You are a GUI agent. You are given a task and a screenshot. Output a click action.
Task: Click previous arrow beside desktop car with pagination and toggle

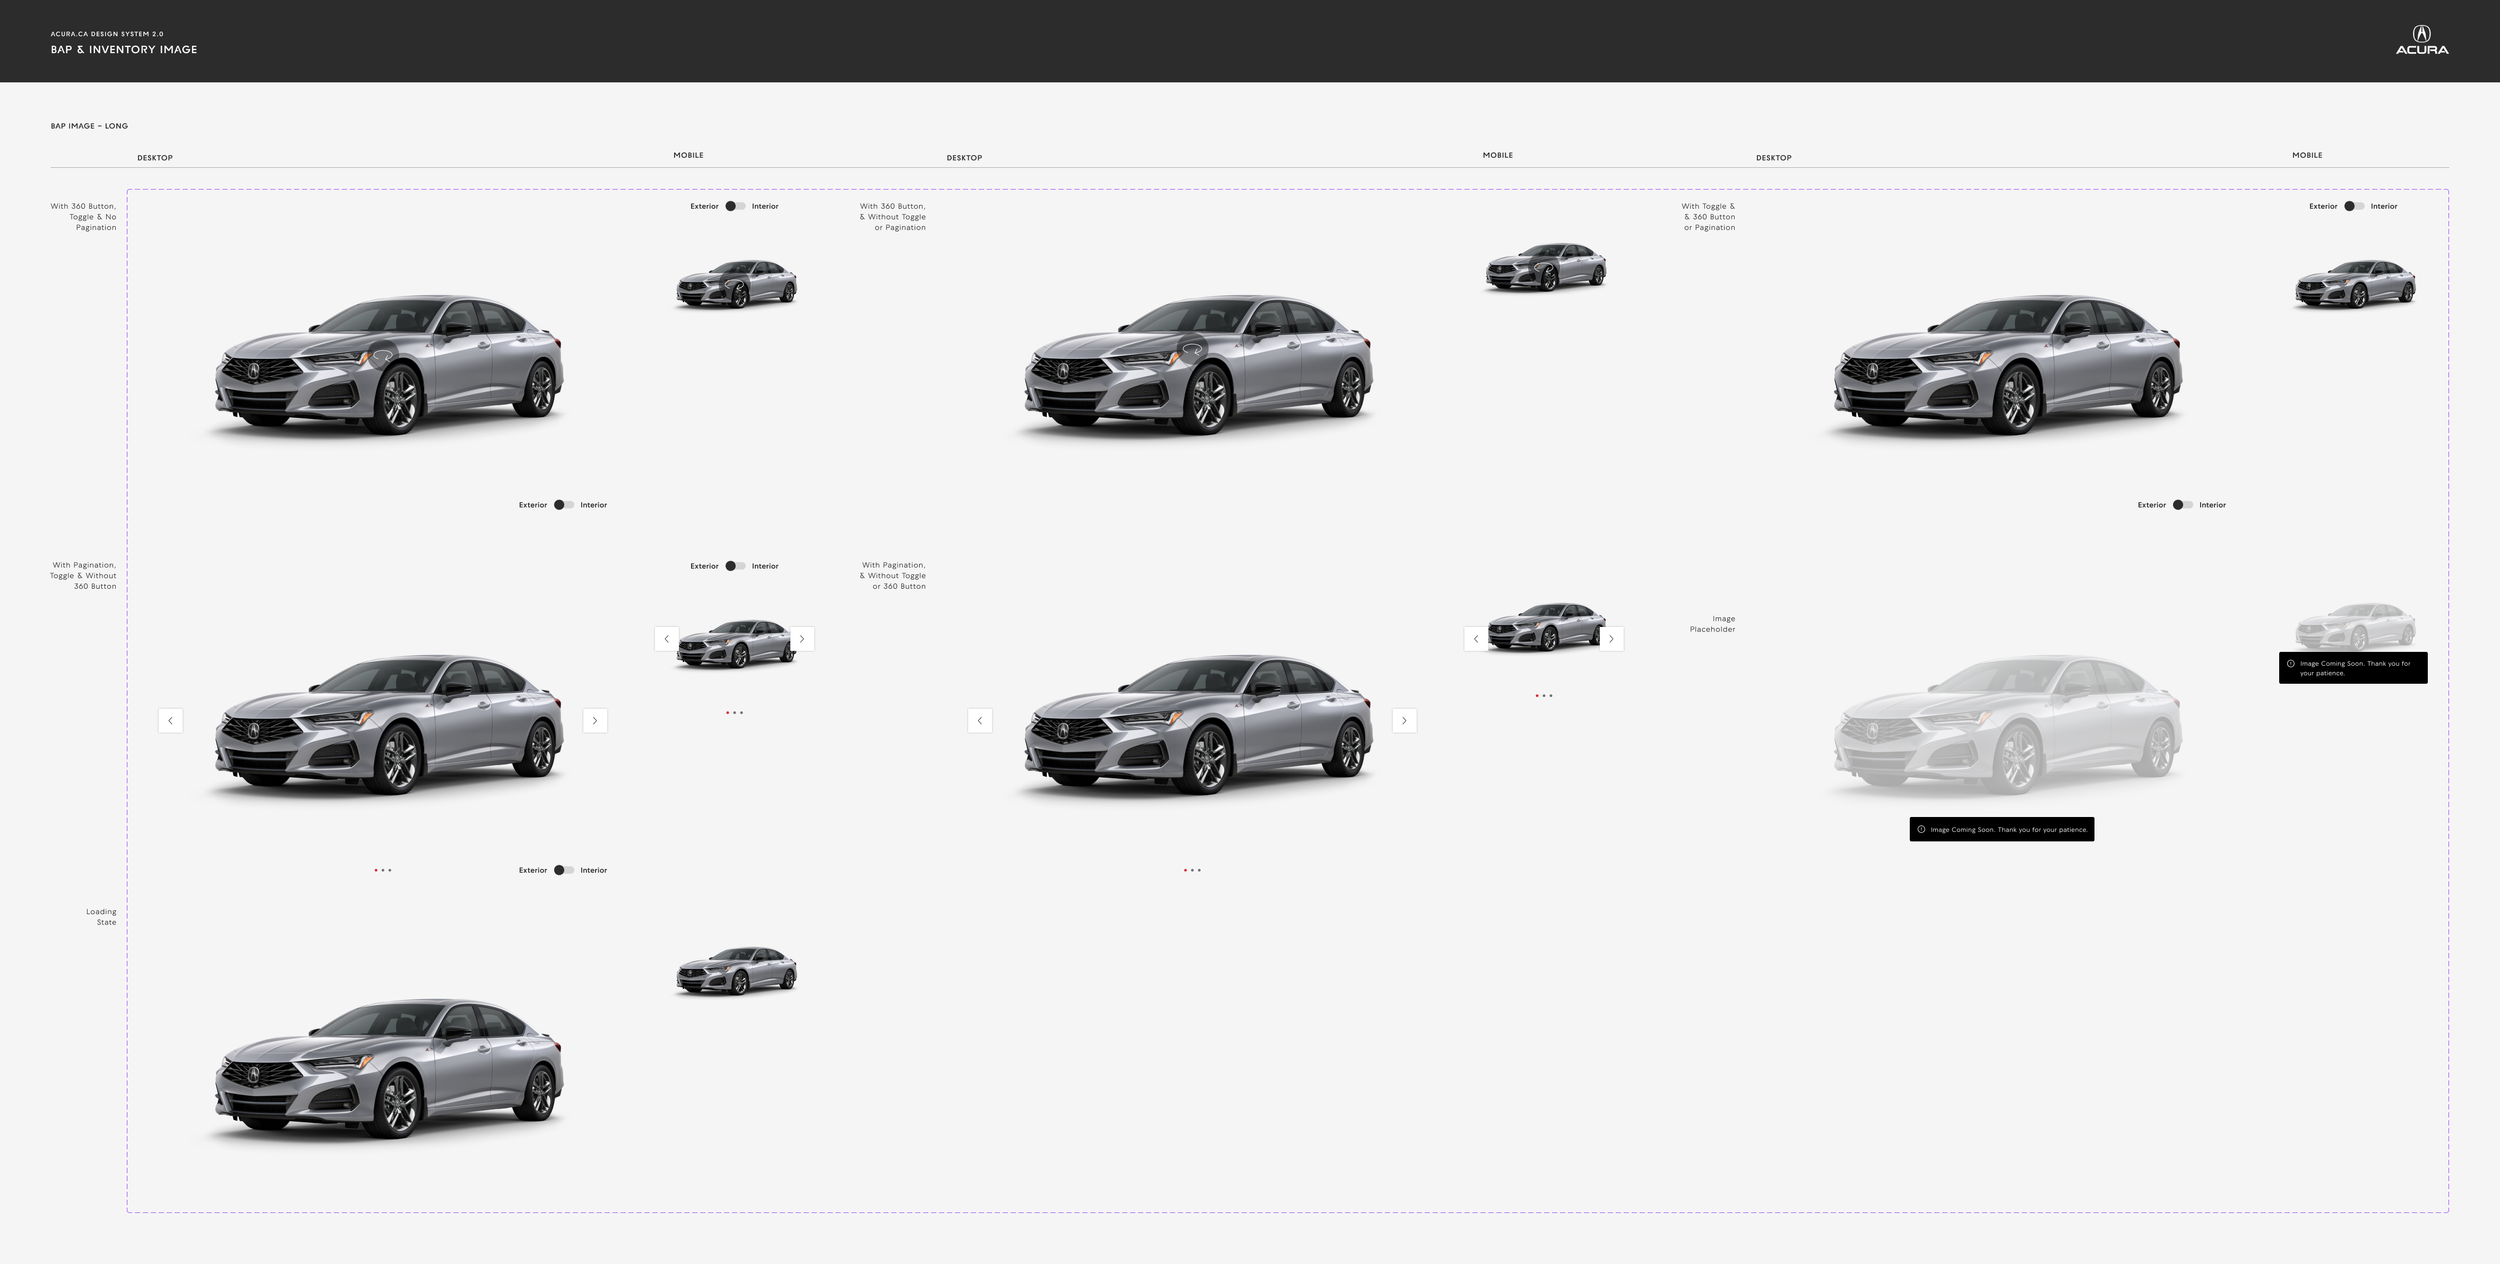click(x=170, y=720)
